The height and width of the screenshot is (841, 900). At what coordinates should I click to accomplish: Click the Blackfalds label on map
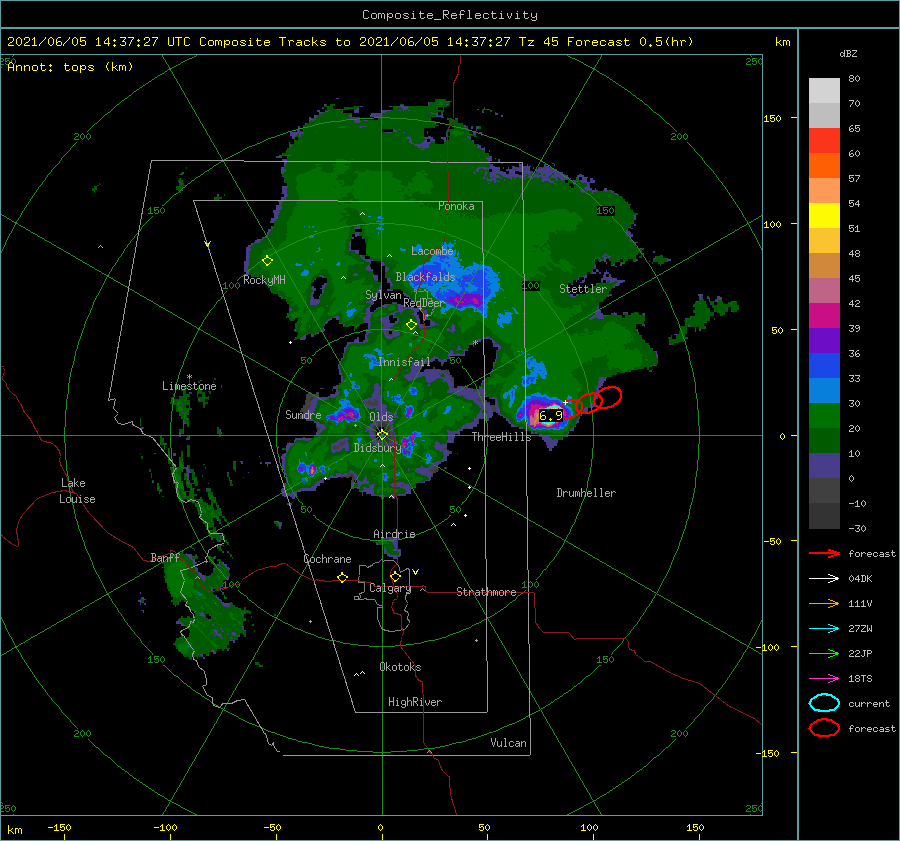pyautogui.click(x=425, y=277)
